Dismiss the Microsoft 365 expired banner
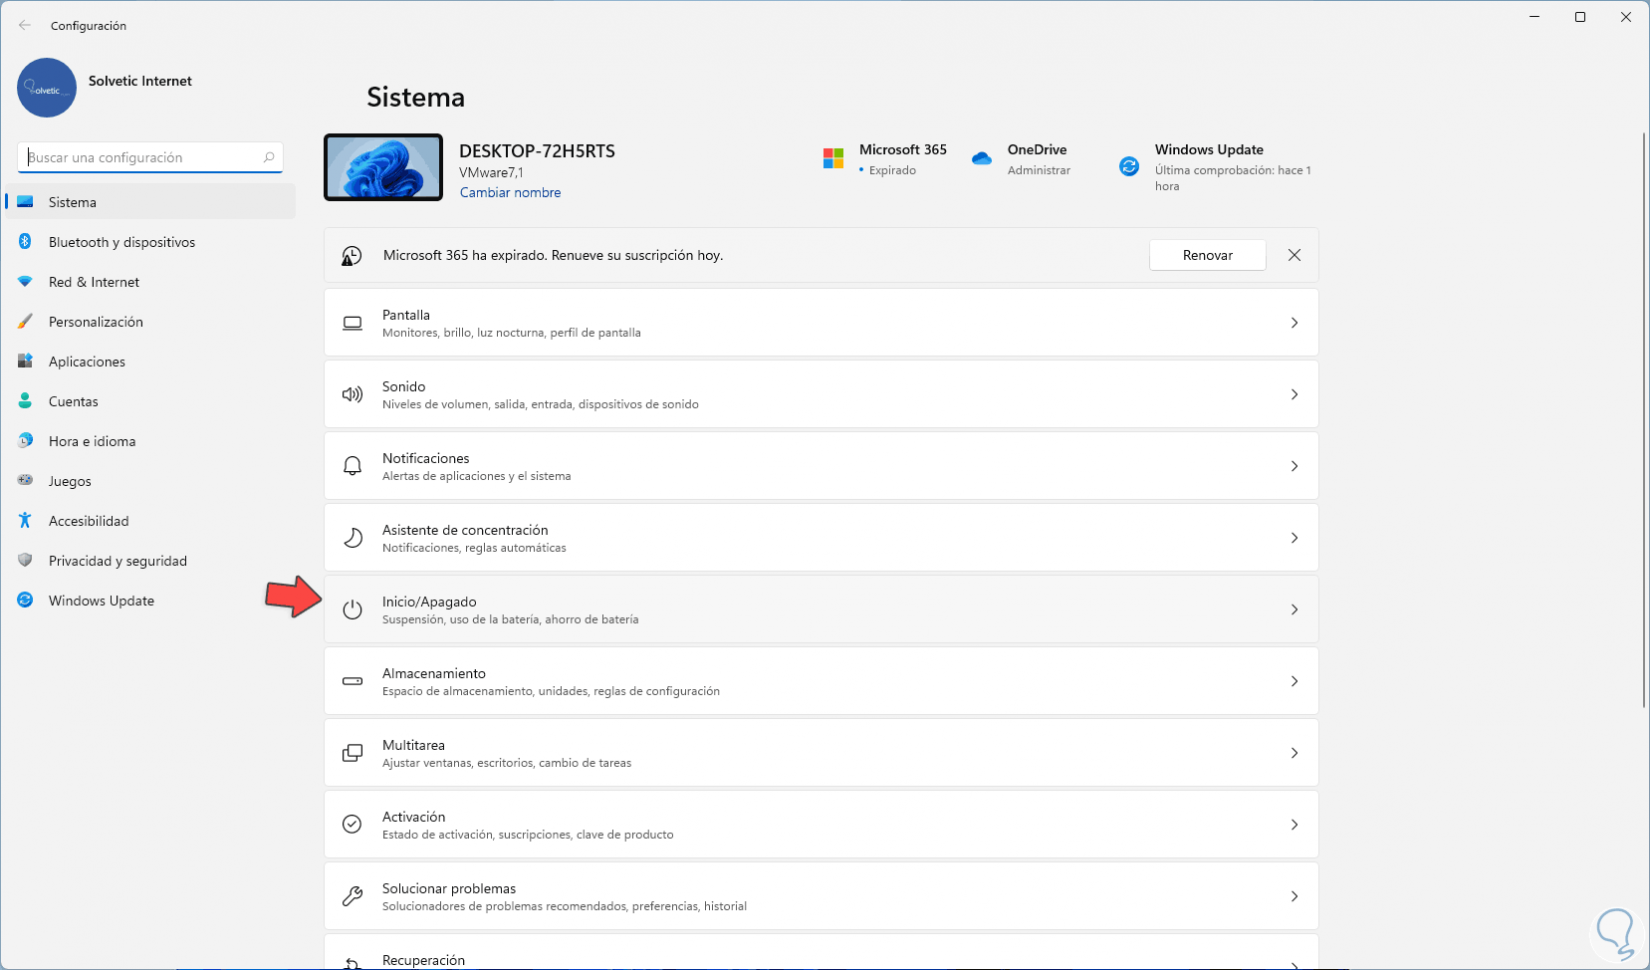 click(1294, 255)
